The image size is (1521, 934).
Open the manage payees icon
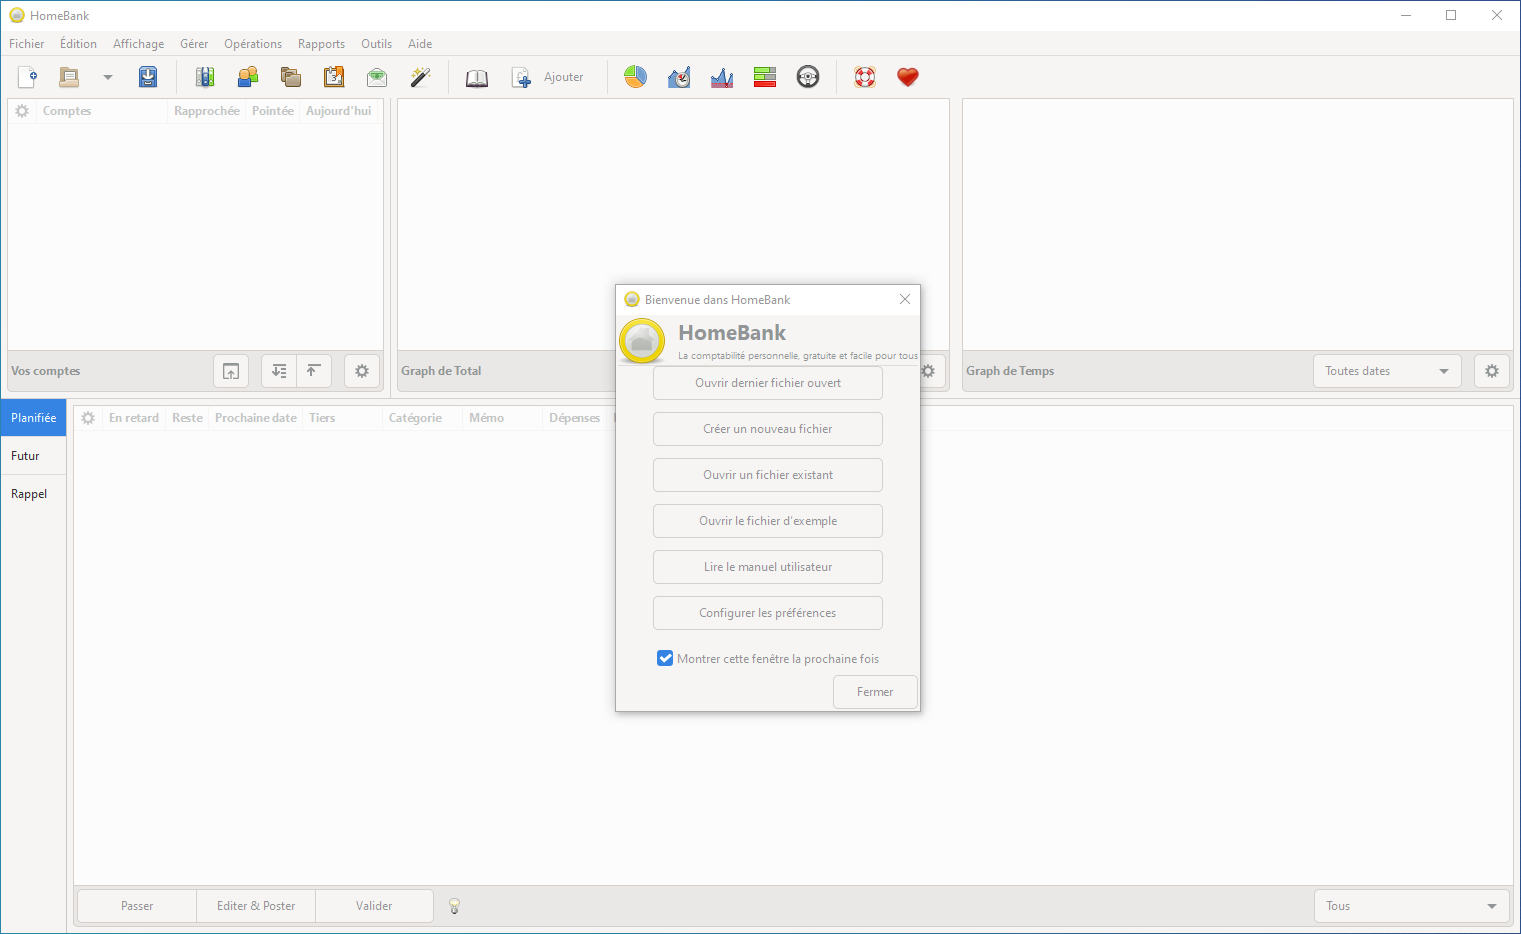click(248, 77)
